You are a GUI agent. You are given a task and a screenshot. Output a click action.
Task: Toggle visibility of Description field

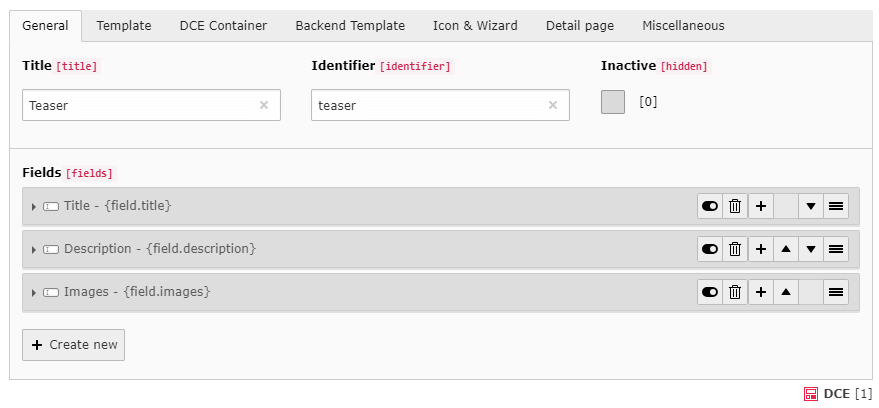click(x=710, y=249)
